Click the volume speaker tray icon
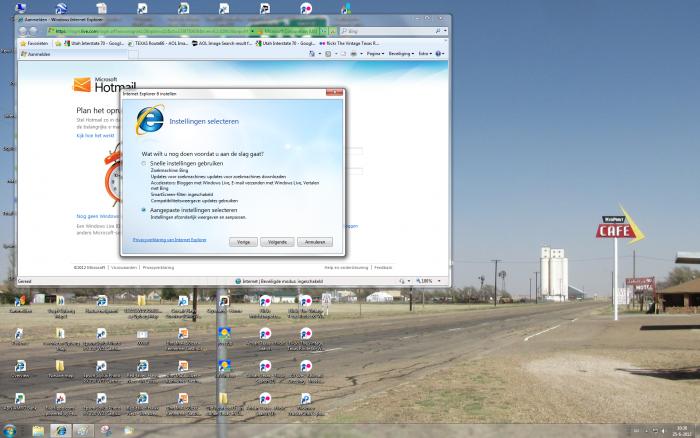700x438 pixels. pos(663,430)
